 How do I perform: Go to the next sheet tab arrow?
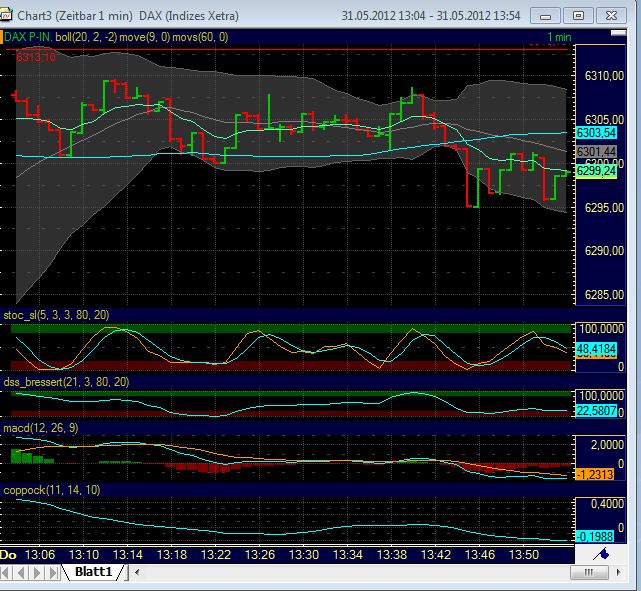click(x=37, y=572)
